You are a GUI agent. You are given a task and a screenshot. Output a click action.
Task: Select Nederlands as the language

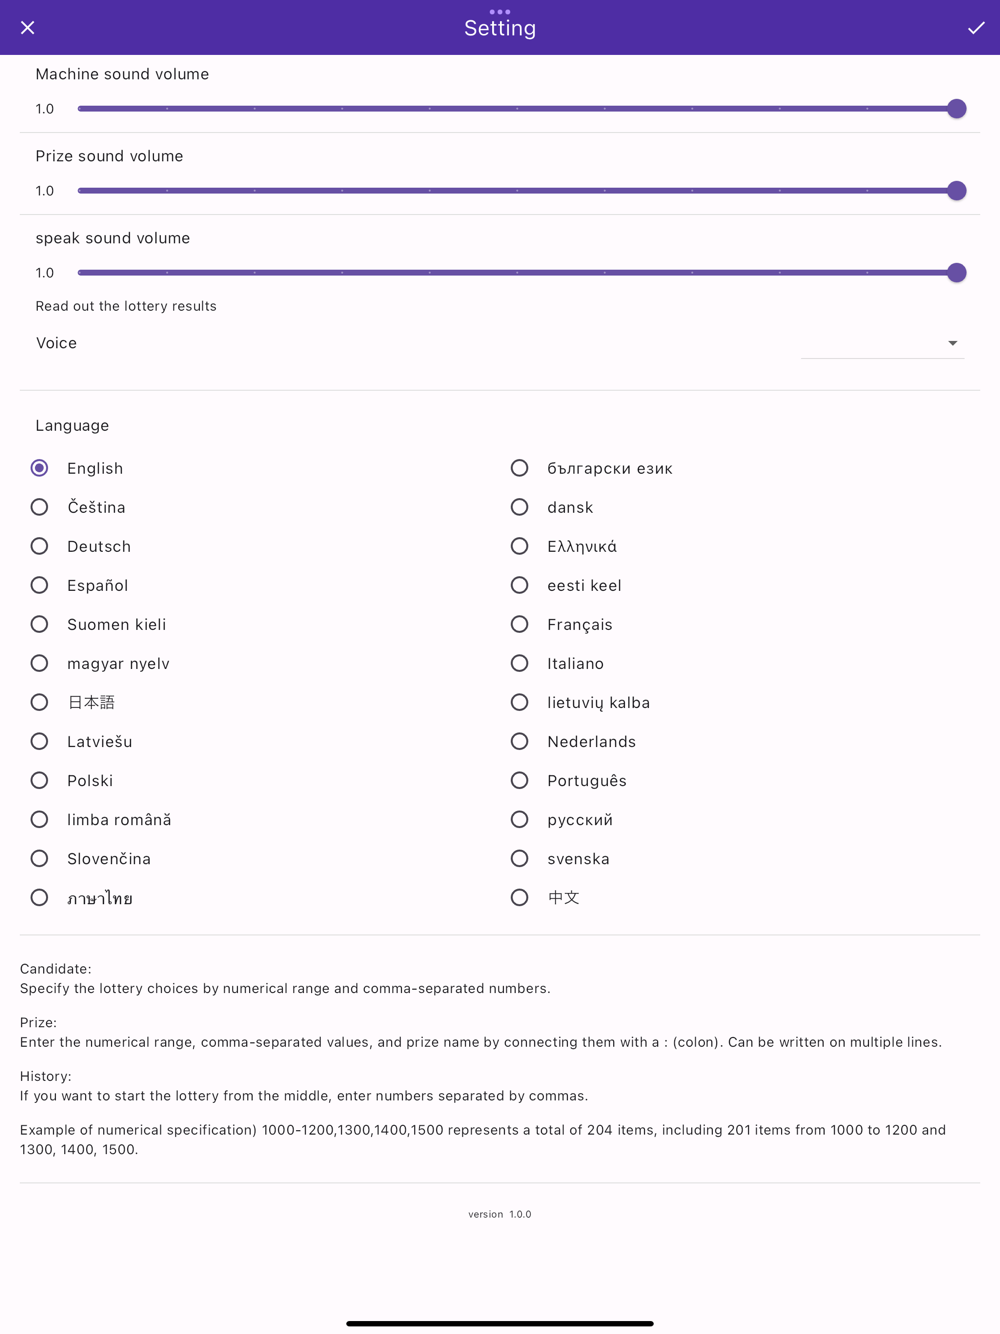[x=520, y=741]
